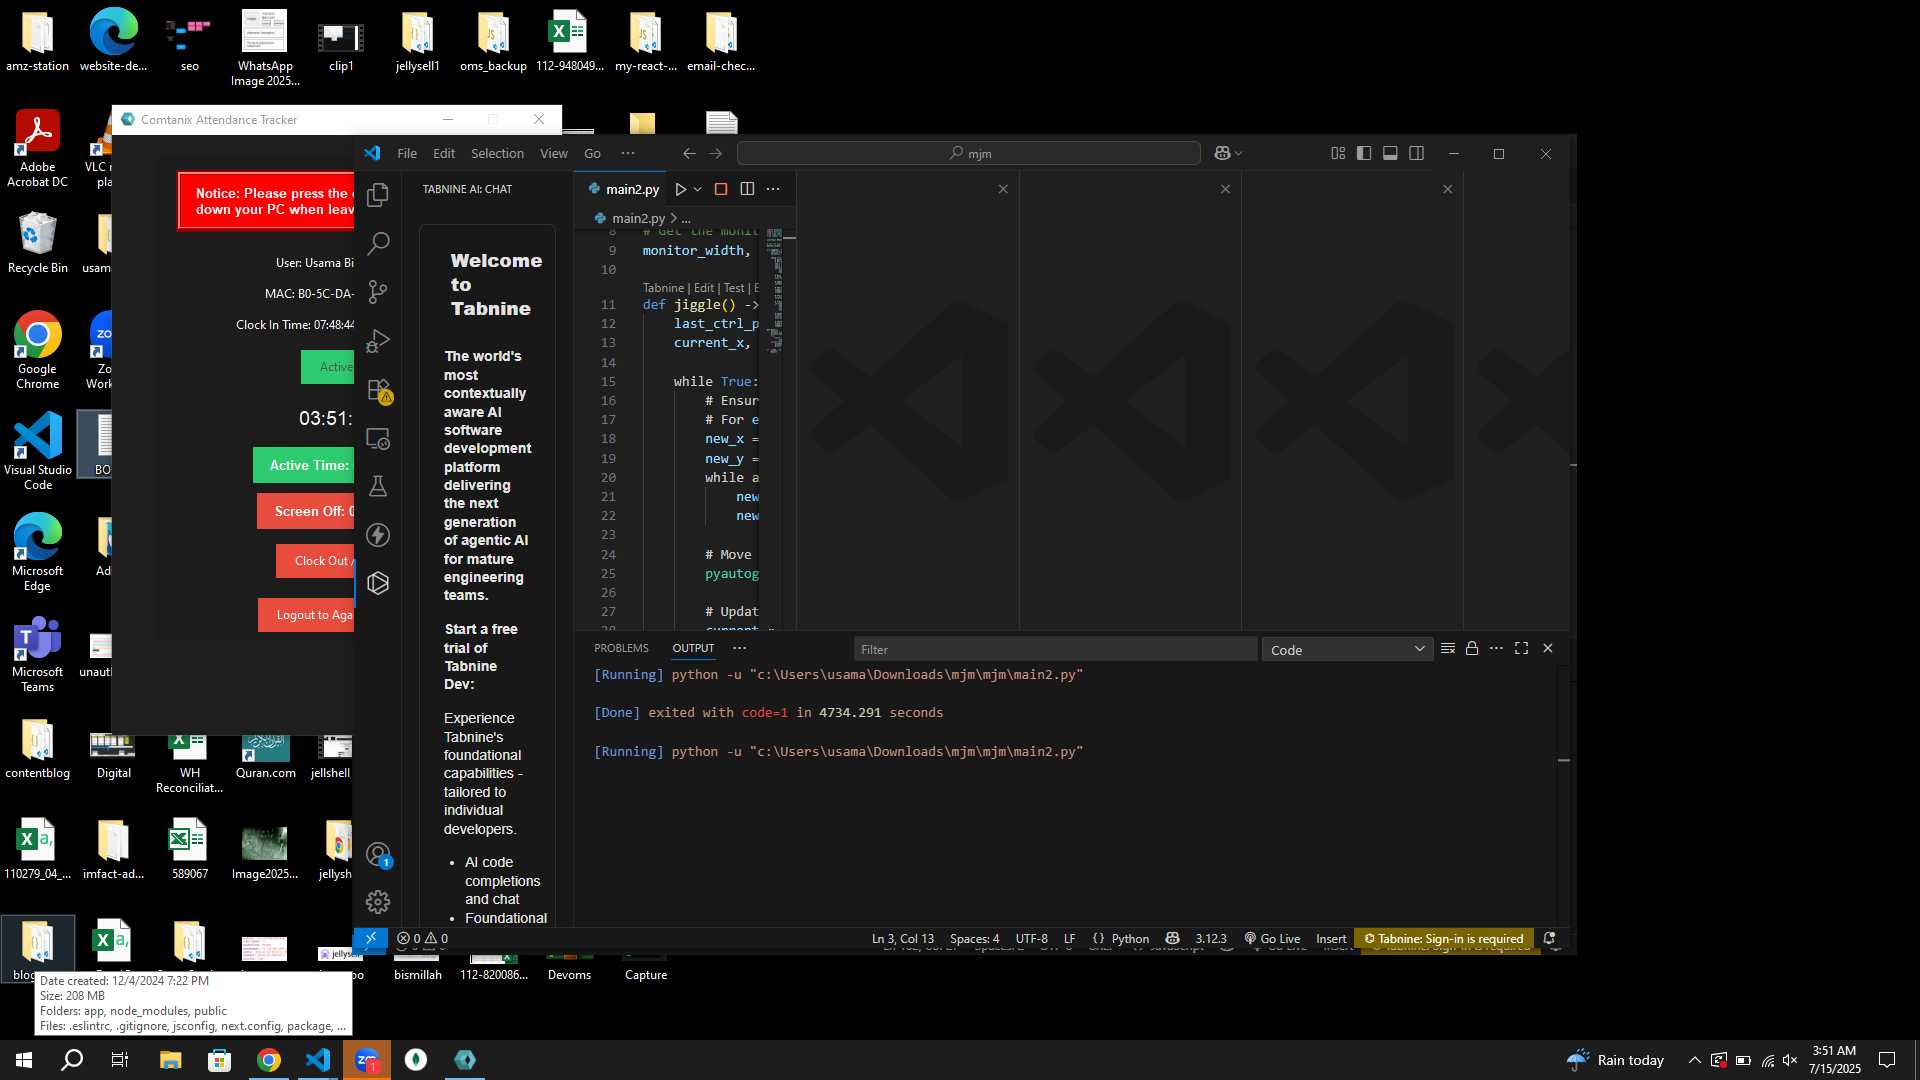Open the remote window indicator in status bar
This screenshot has height=1080, width=1920.
coord(370,938)
